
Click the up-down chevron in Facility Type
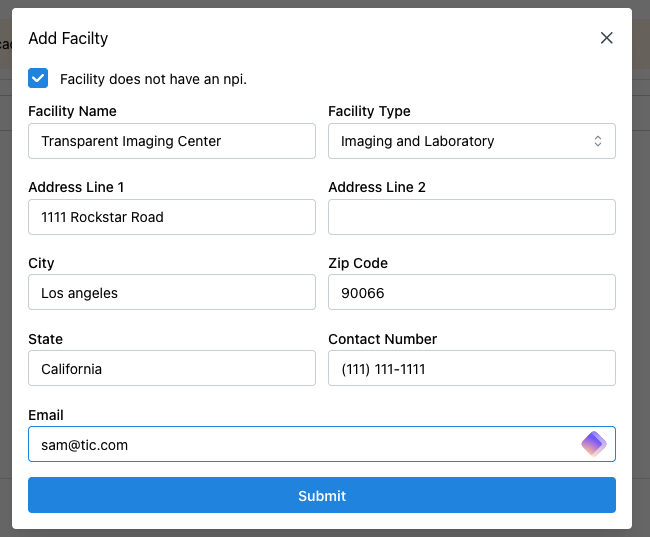tap(598, 141)
